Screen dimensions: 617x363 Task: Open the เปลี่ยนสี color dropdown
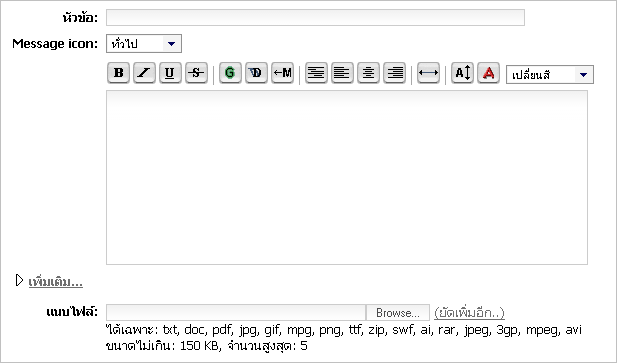[550, 75]
